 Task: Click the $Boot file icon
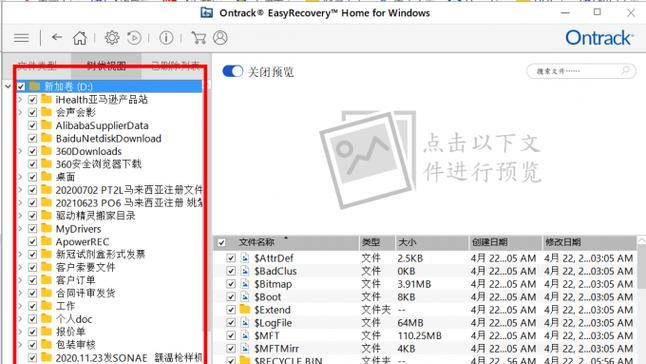pos(245,296)
